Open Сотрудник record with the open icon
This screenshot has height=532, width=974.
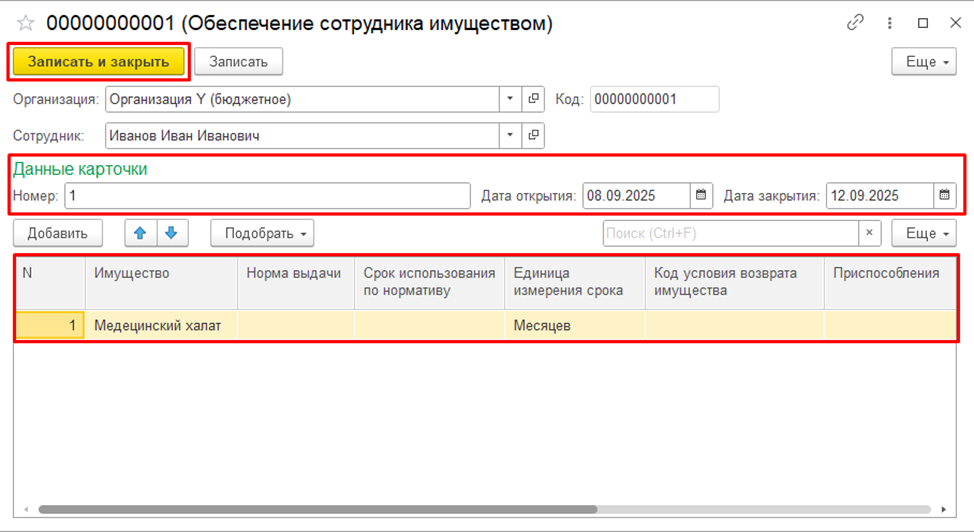[533, 135]
